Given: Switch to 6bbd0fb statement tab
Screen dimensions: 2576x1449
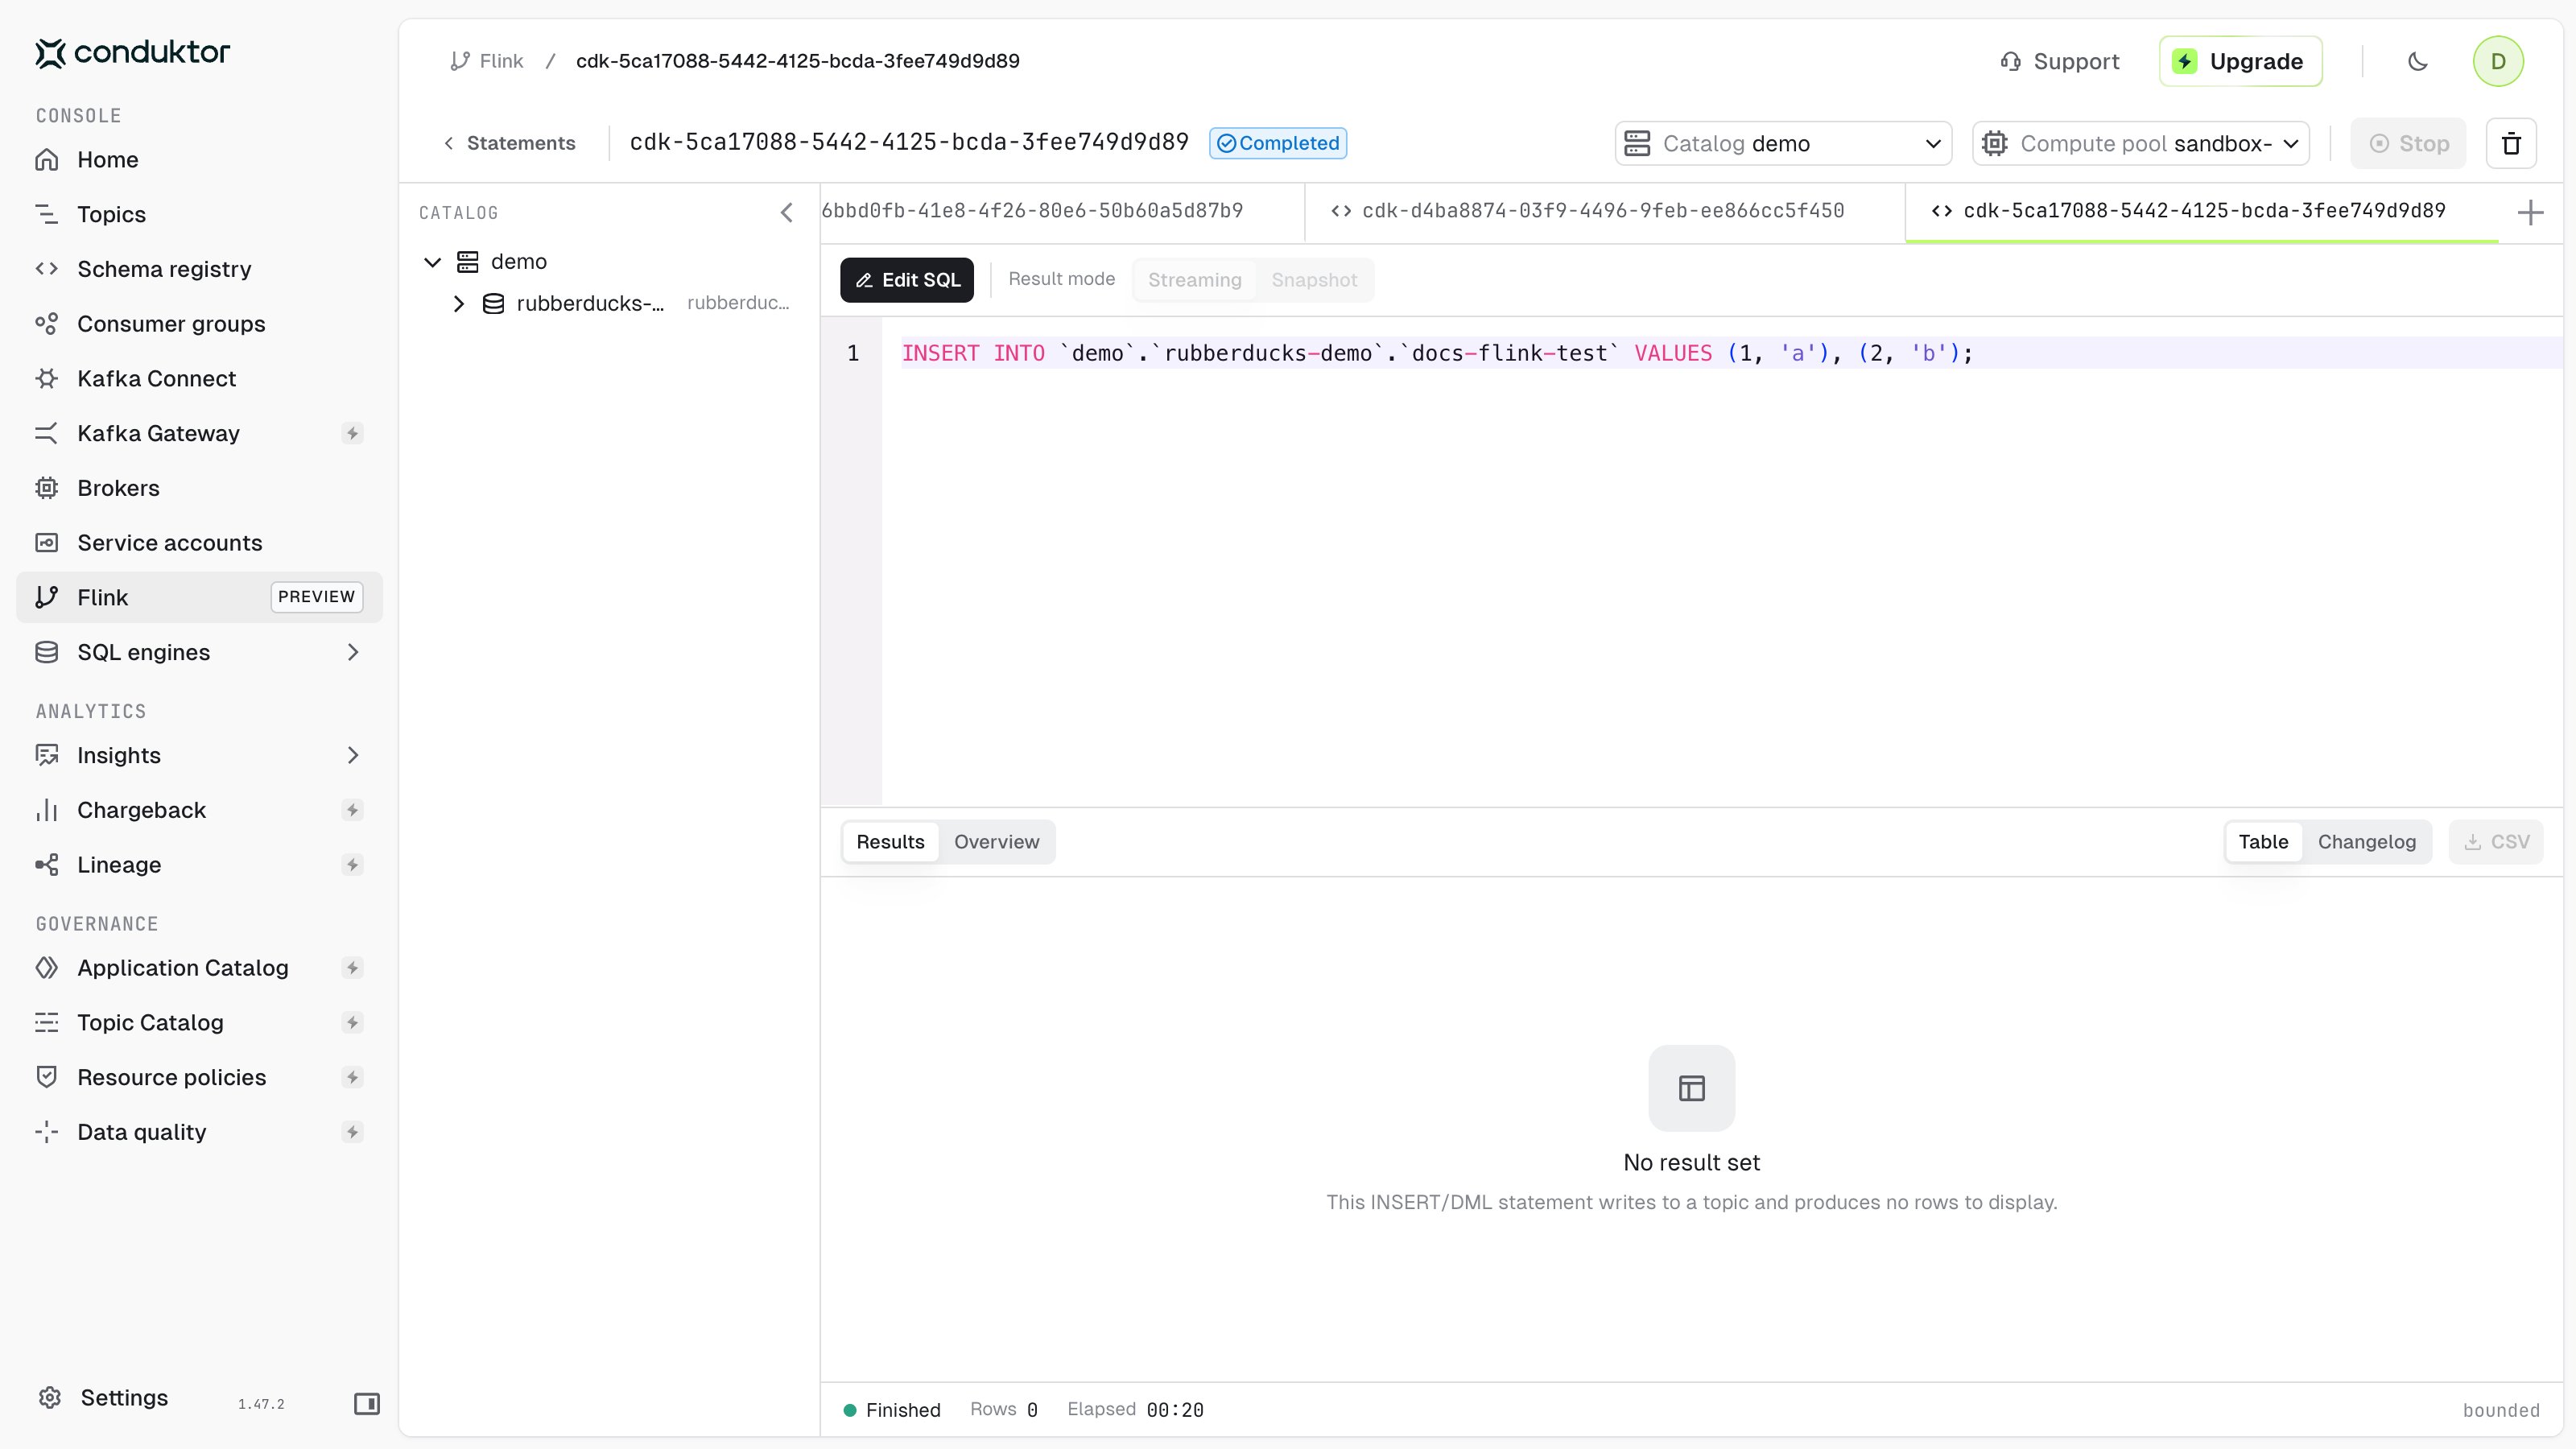Looking at the screenshot, I should (x=1062, y=212).
